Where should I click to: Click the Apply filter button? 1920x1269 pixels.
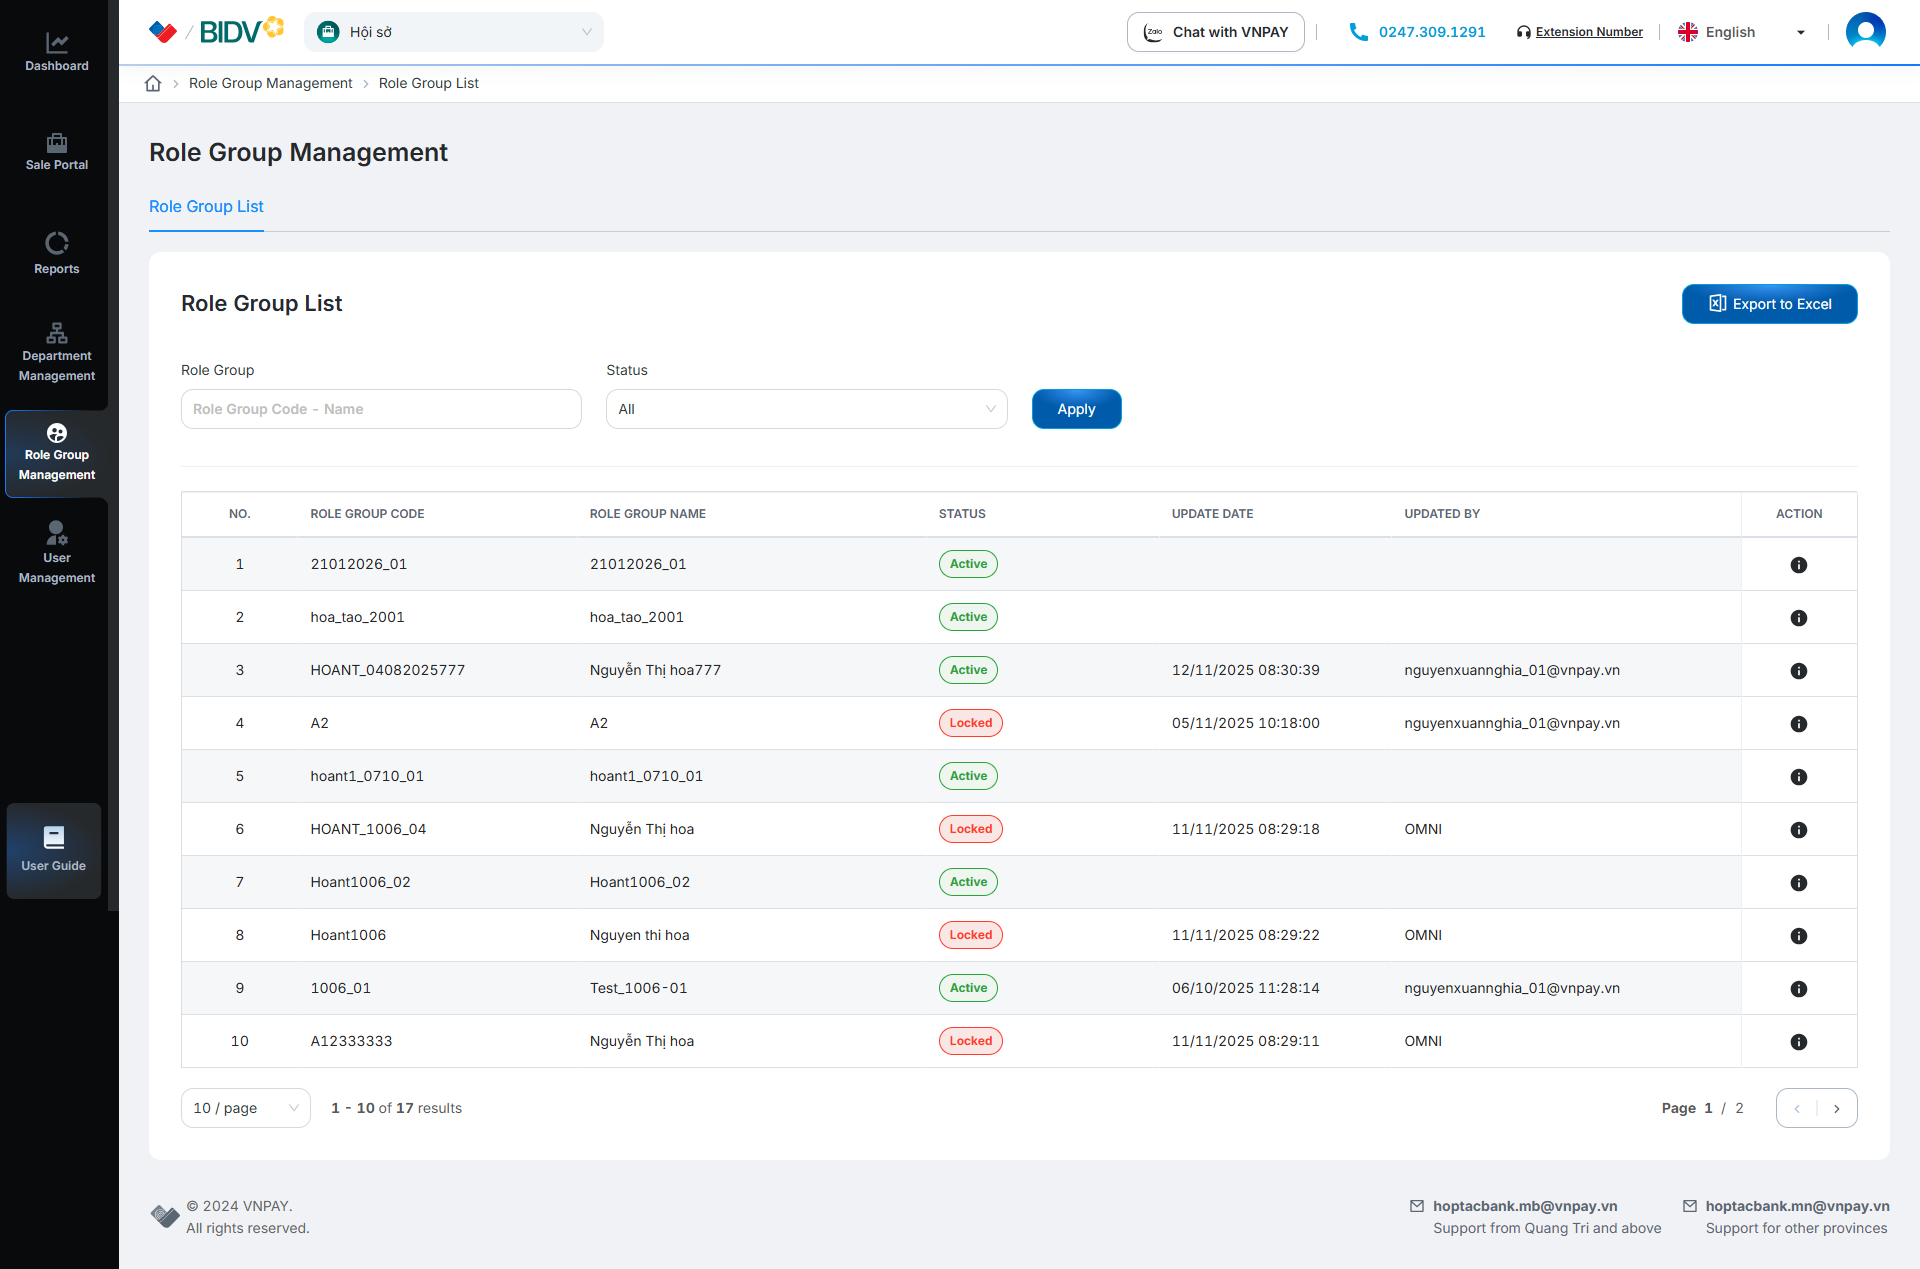pos(1076,409)
